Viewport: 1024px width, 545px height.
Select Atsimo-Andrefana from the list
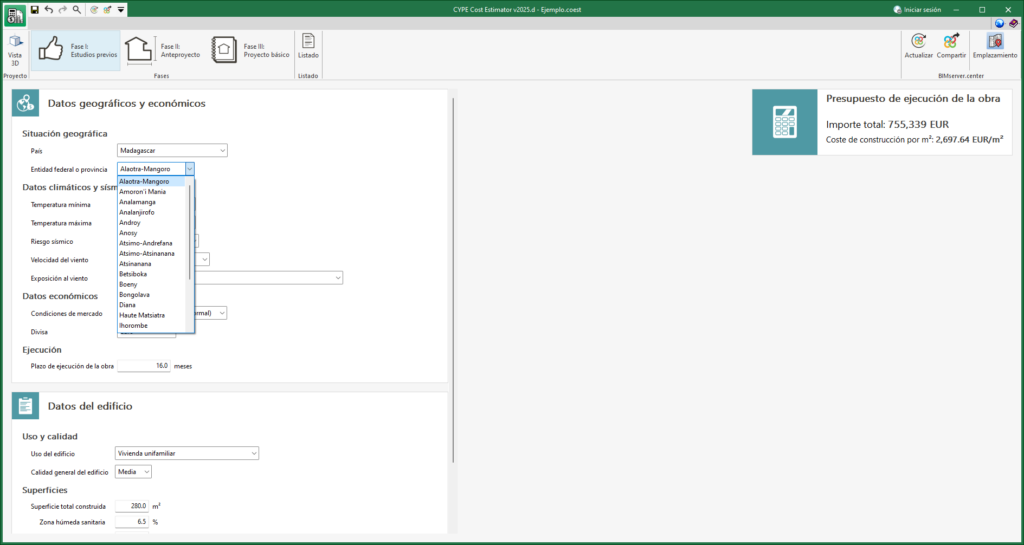(152, 243)
